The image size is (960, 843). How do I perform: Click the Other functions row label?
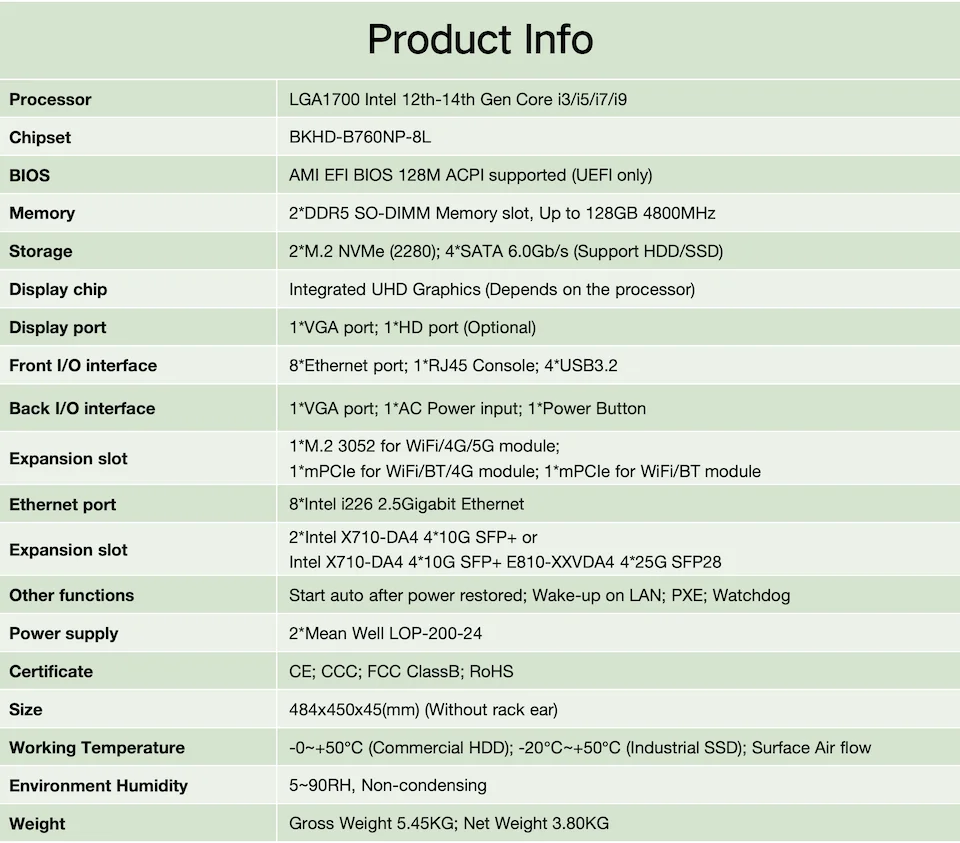71,595
